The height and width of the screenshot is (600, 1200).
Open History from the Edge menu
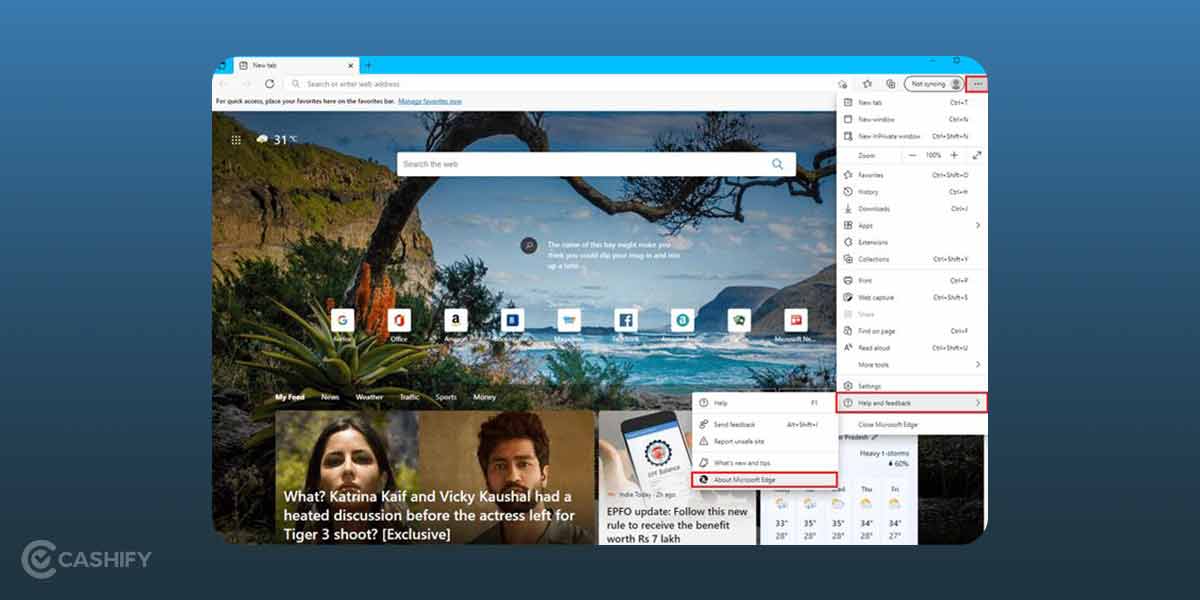tap(870, 191)
